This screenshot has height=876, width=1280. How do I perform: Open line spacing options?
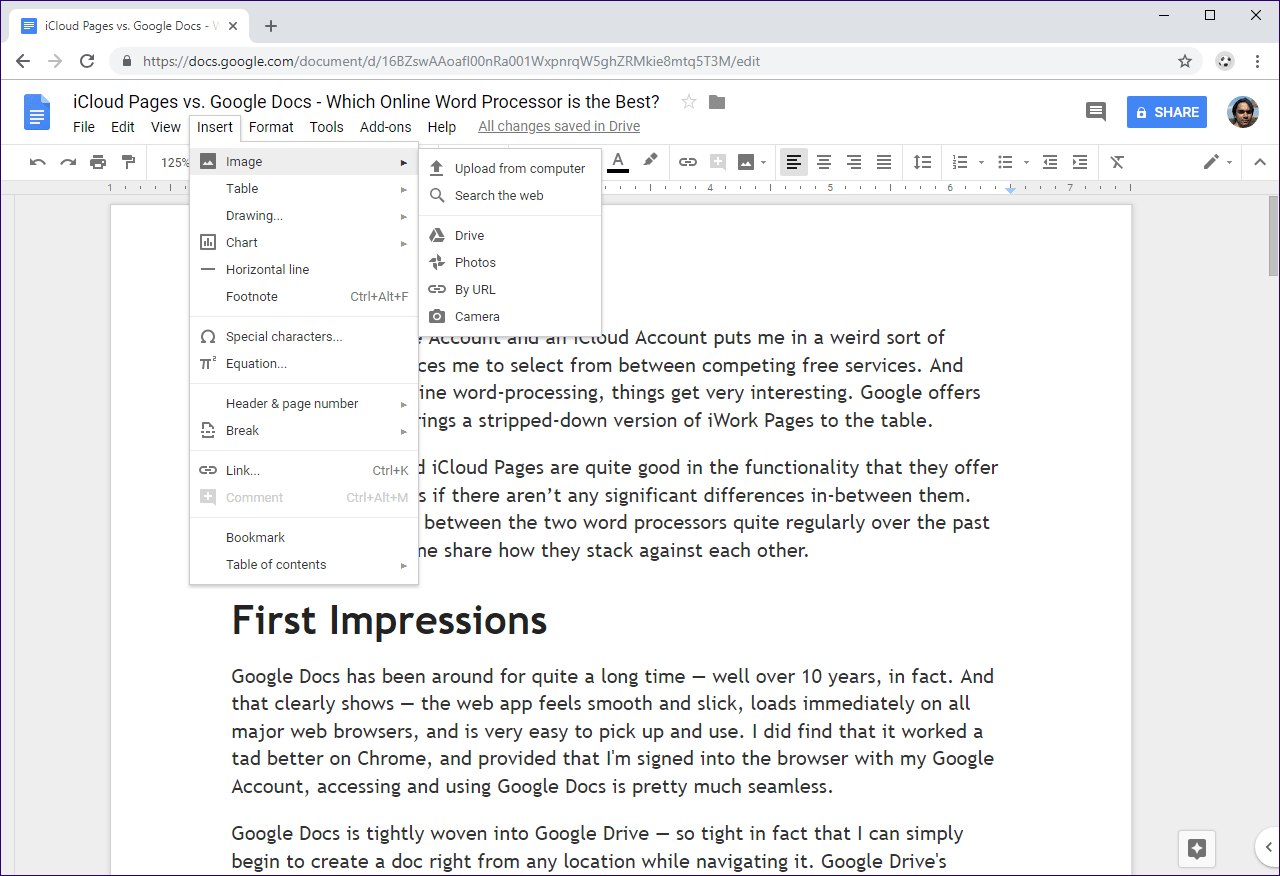922,162
